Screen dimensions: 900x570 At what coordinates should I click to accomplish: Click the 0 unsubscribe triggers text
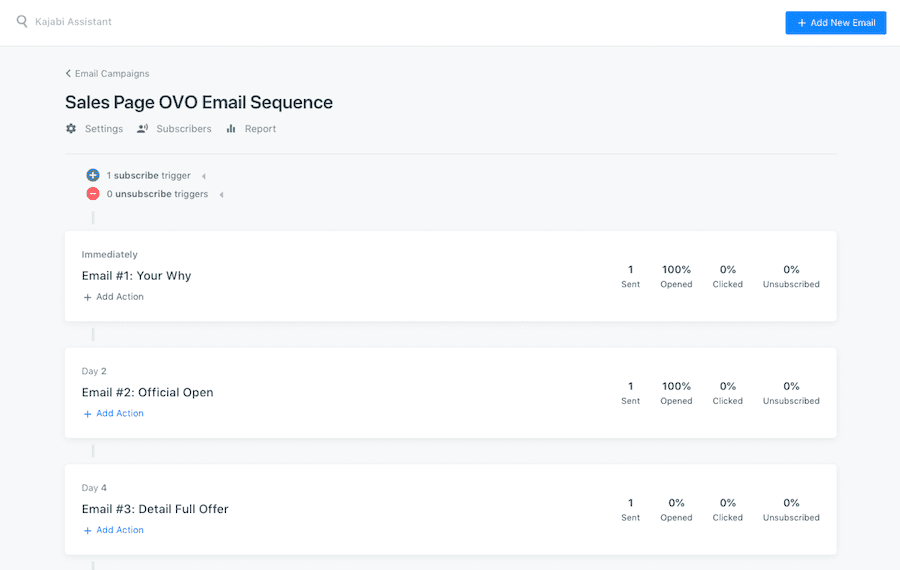(157, 194)
